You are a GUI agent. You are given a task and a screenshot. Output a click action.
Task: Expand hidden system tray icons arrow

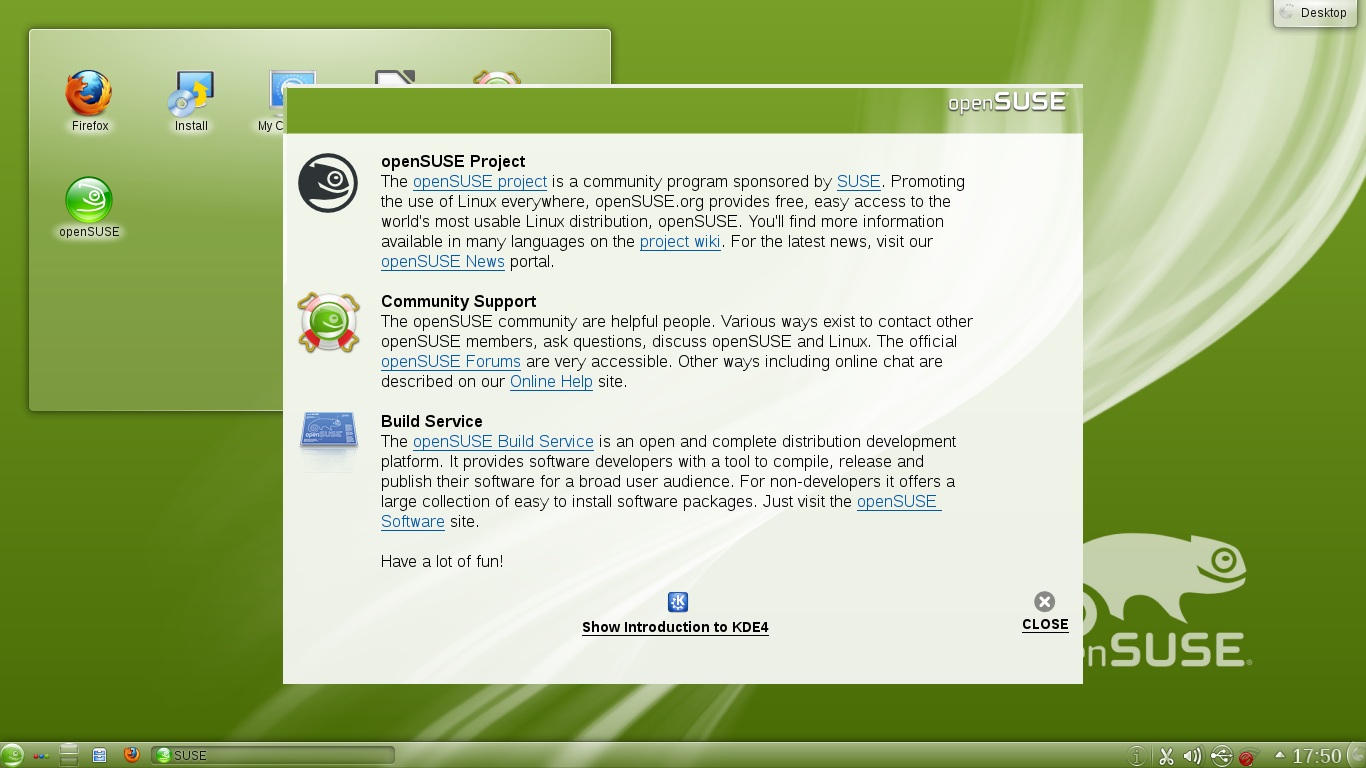tap(1279, 755)
